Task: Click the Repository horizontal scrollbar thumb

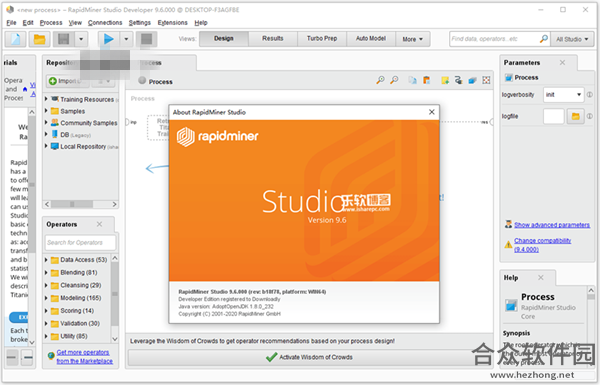Action: [72, 204]
